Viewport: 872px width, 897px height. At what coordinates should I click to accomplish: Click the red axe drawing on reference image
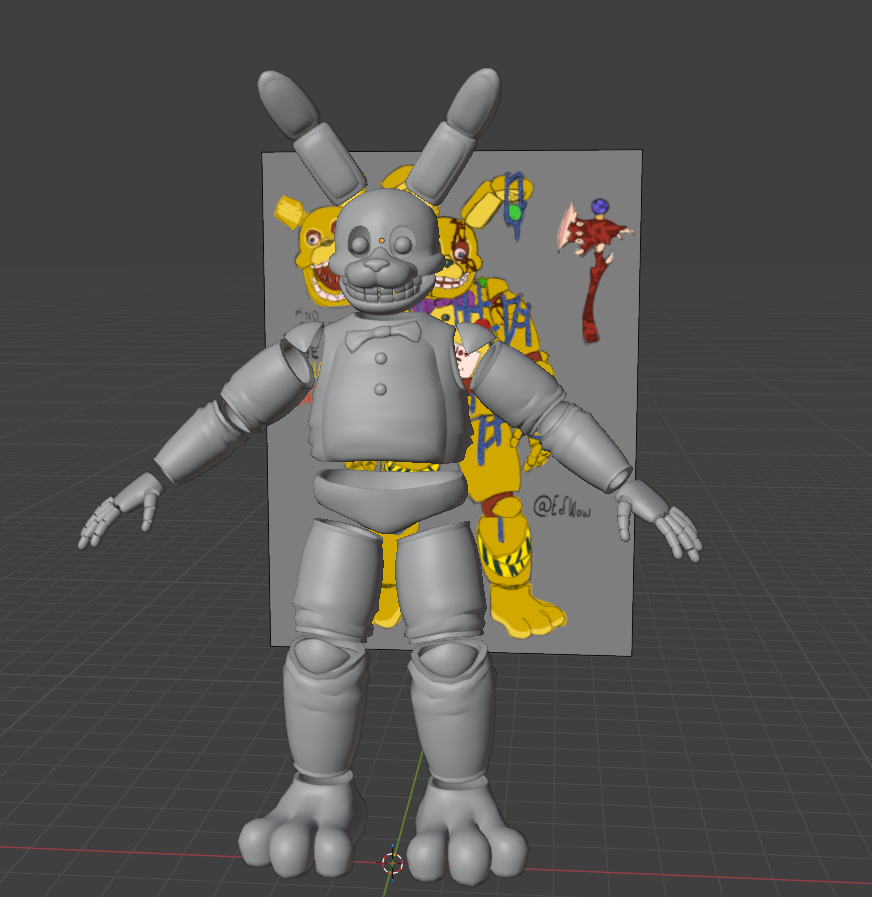(594, 271)
